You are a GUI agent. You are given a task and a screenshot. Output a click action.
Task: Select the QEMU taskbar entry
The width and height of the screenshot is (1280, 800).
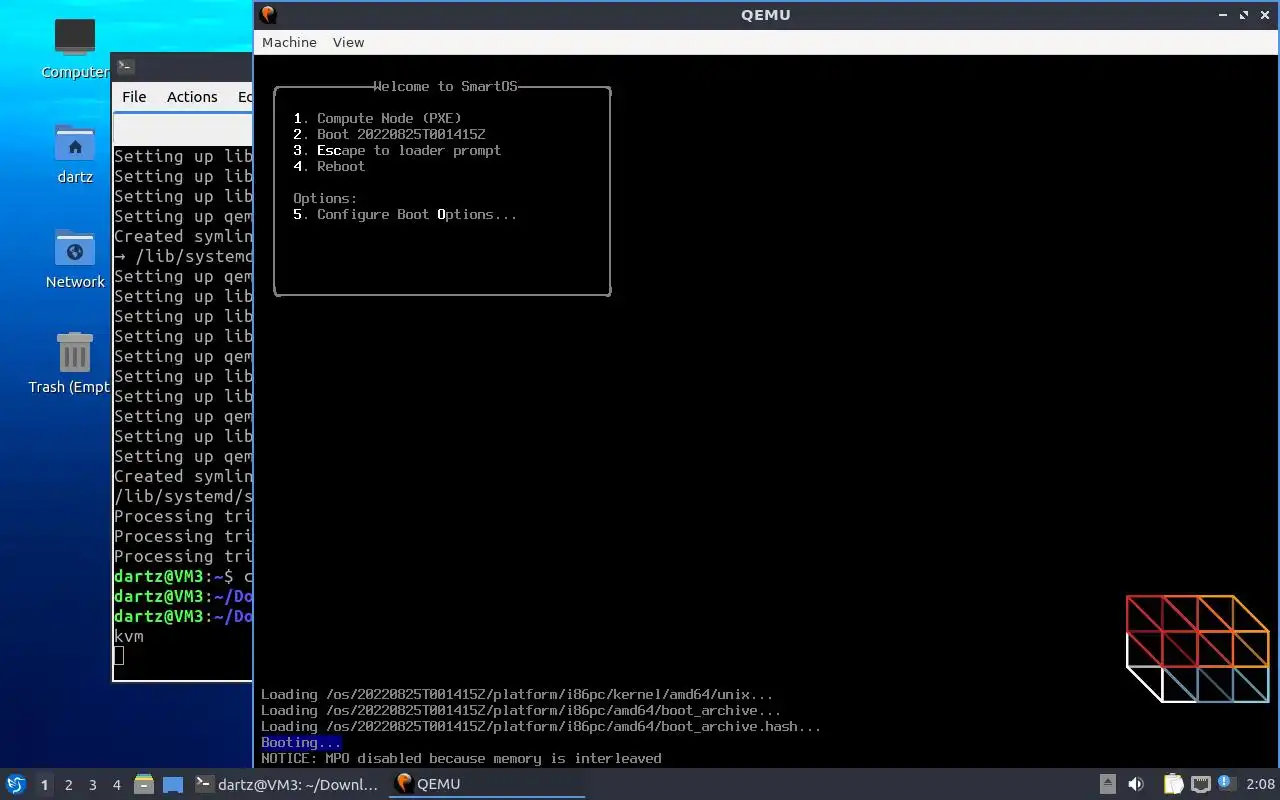486,784
